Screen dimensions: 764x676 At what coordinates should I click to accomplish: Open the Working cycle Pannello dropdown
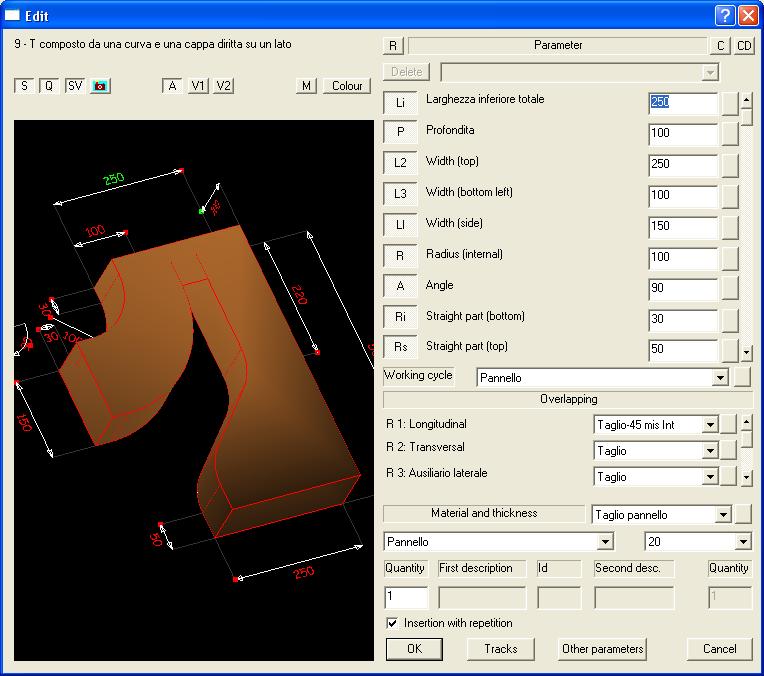coord(719,379)
